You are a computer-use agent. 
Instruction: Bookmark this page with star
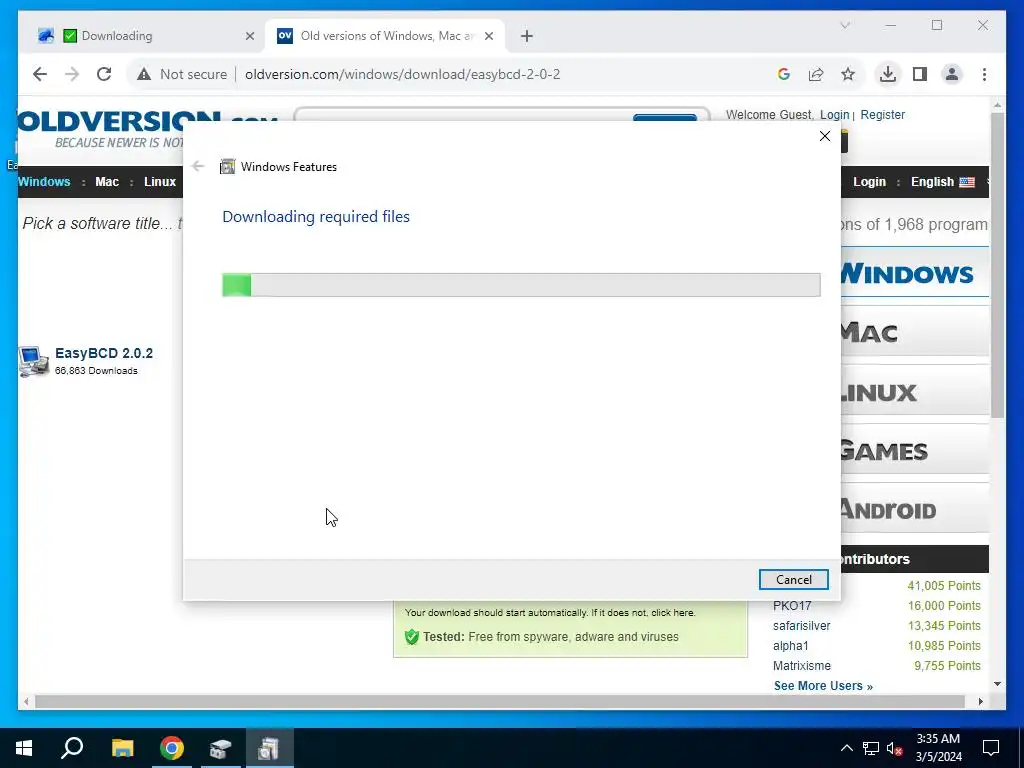click(x=848, y=74)
